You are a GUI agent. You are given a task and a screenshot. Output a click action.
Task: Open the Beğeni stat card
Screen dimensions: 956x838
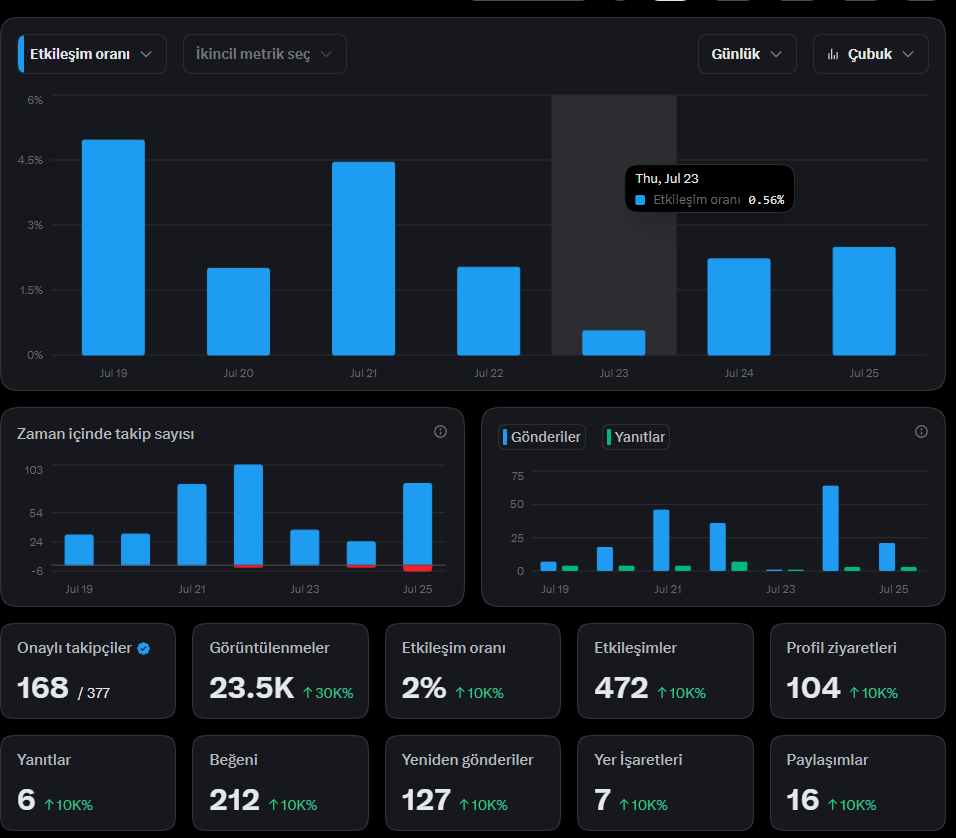(280, 783)
